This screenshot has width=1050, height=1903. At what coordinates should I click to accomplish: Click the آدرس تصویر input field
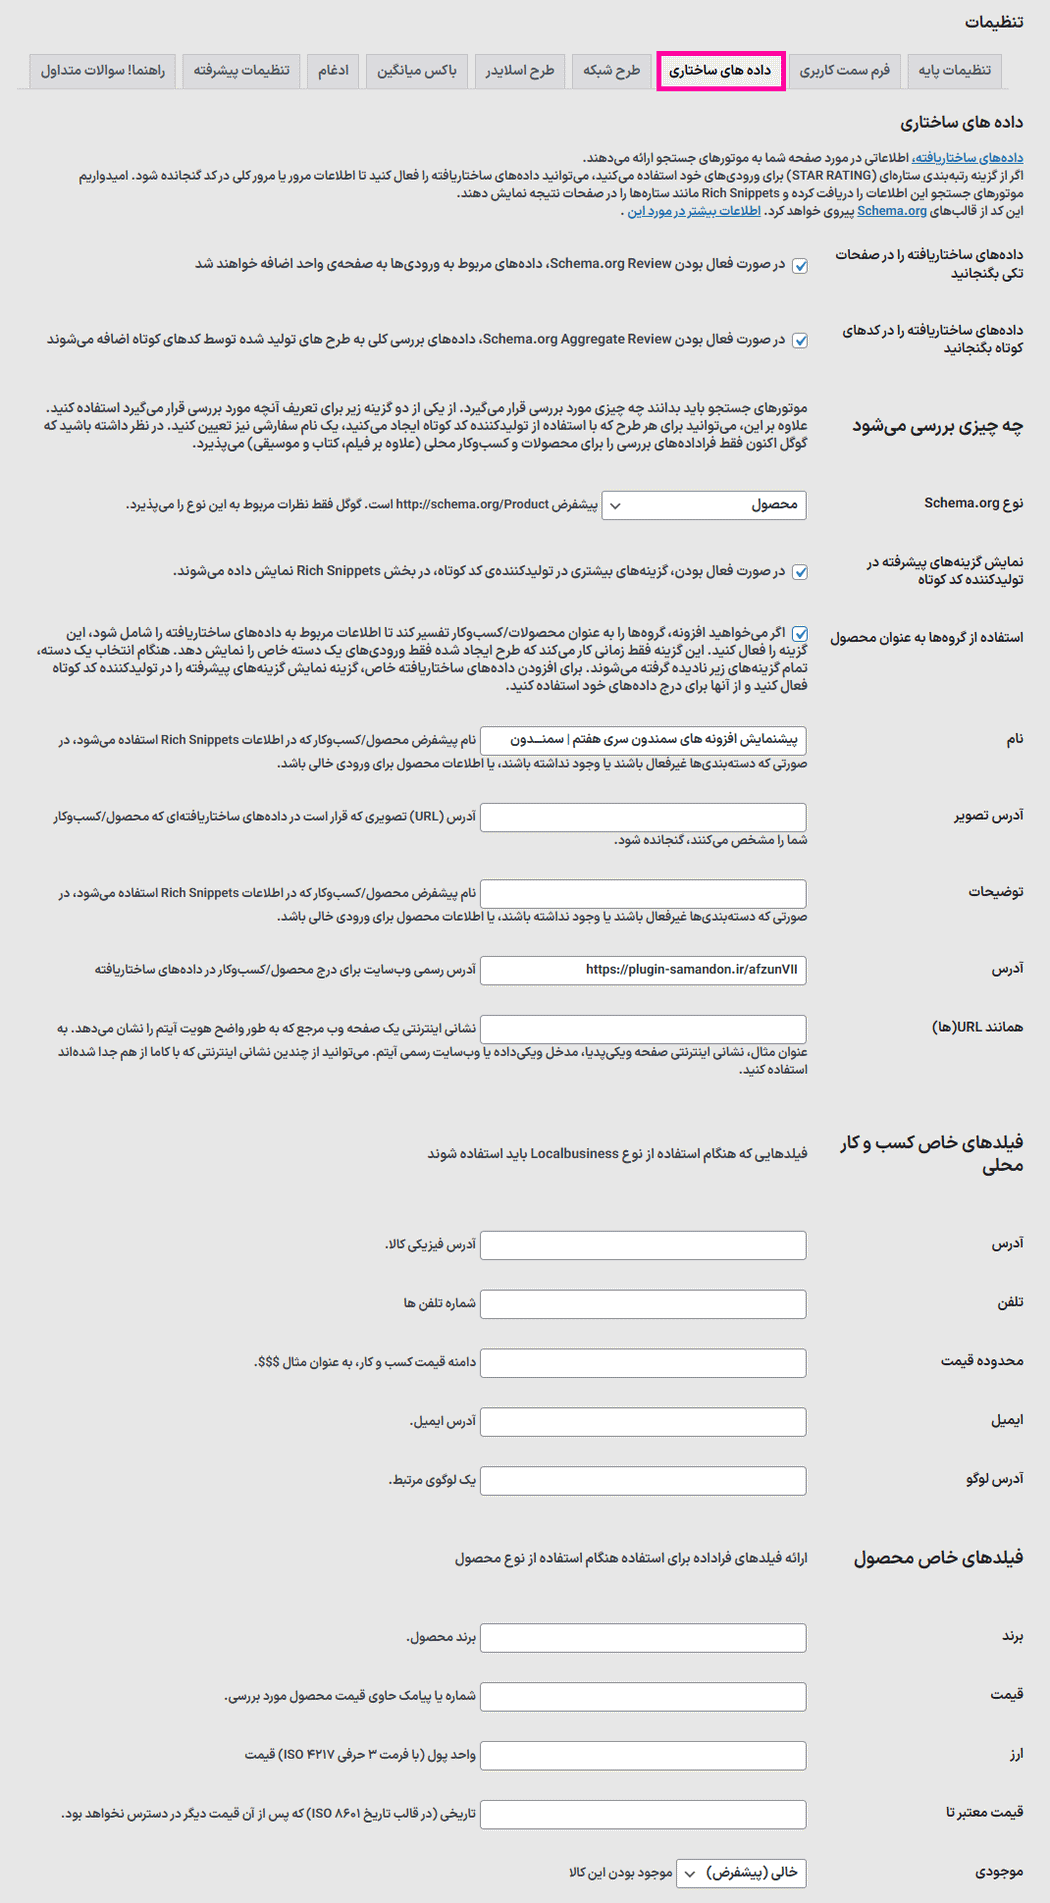point(643,817)
